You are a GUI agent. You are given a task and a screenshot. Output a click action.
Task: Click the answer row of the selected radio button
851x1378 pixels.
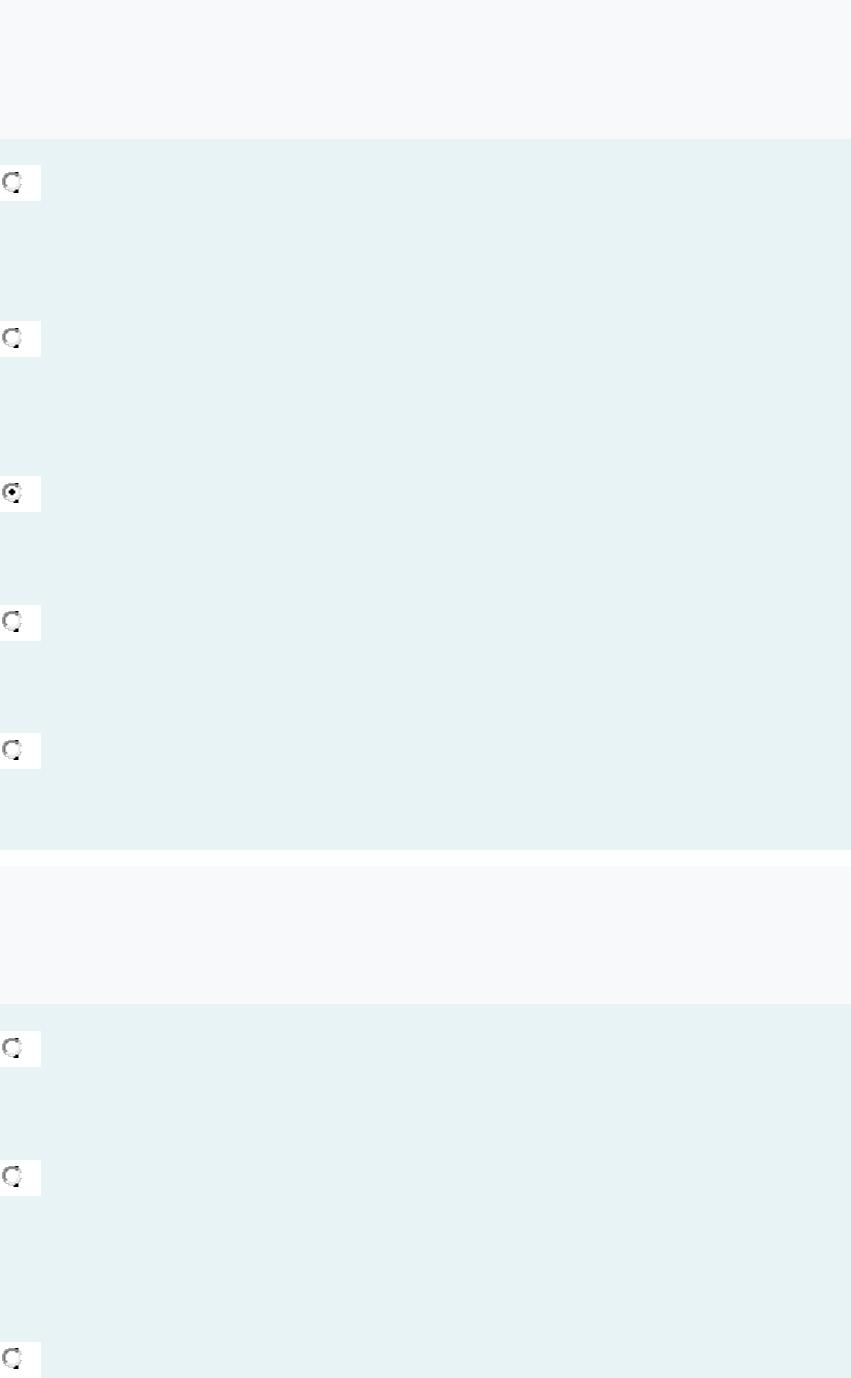pos(446,527)
